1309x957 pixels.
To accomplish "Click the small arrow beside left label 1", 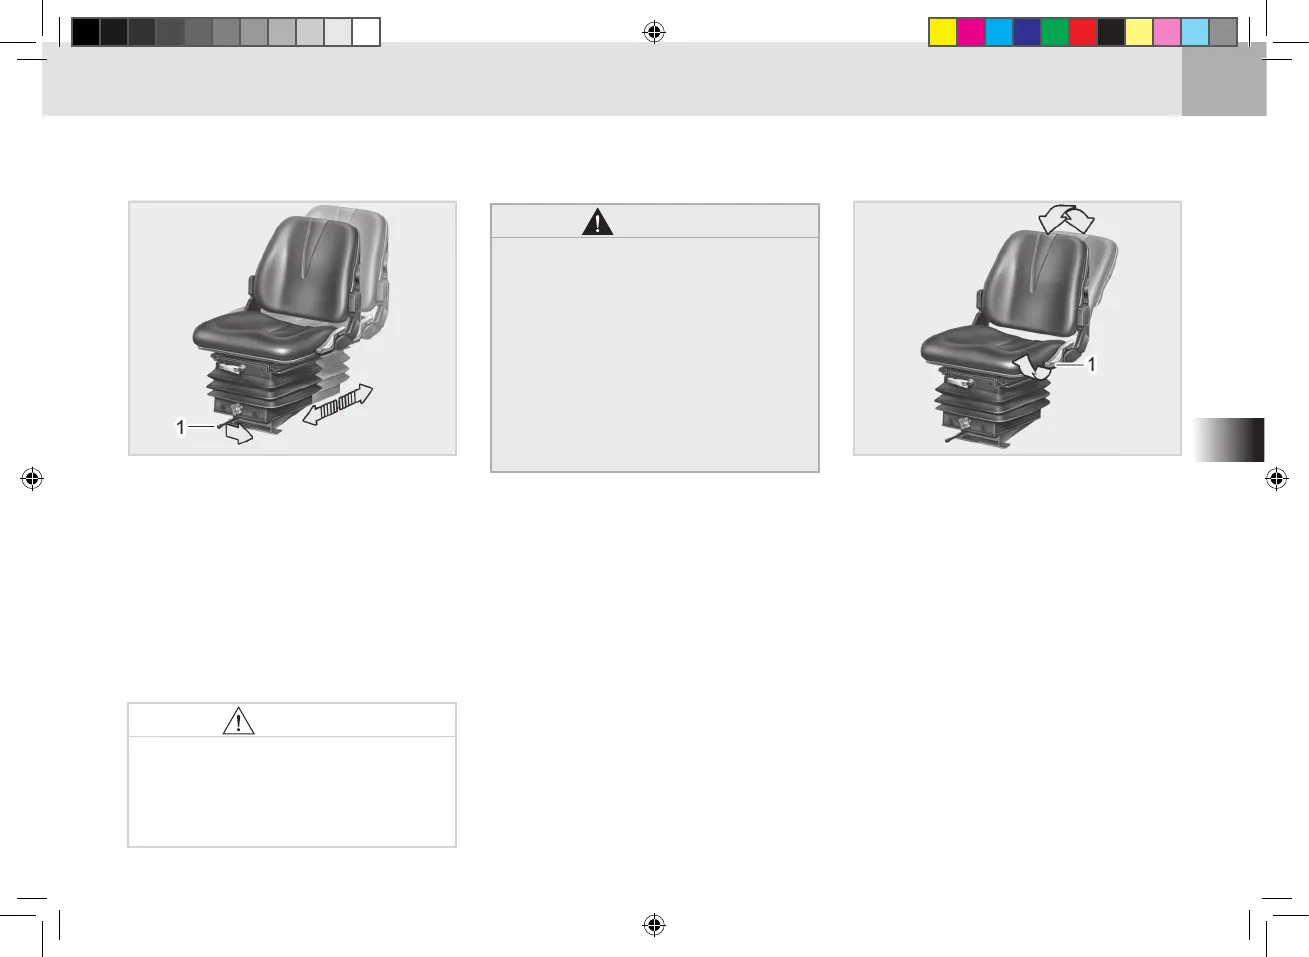I will click(238, 434).
